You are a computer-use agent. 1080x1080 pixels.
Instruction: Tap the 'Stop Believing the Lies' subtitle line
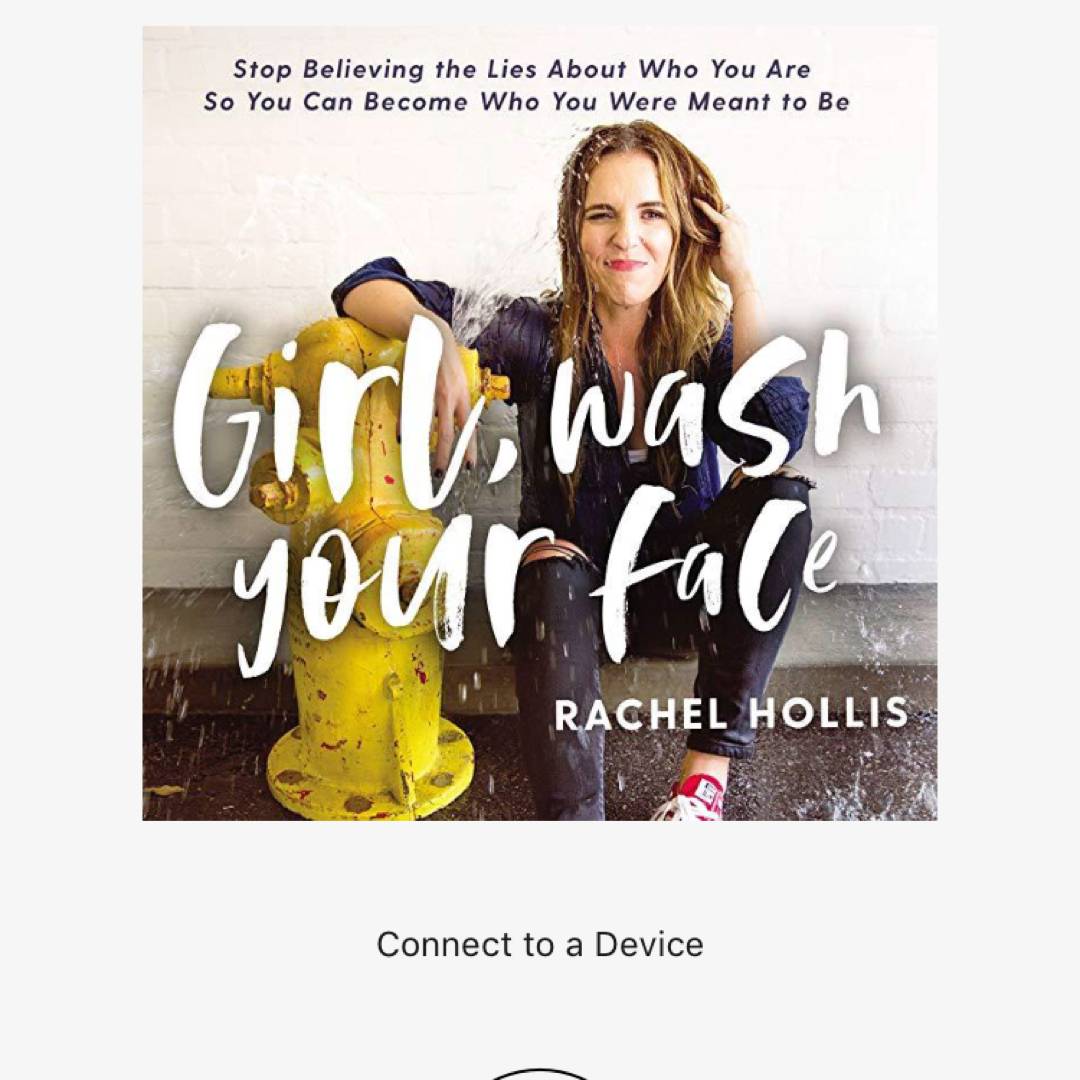point(522,69)
